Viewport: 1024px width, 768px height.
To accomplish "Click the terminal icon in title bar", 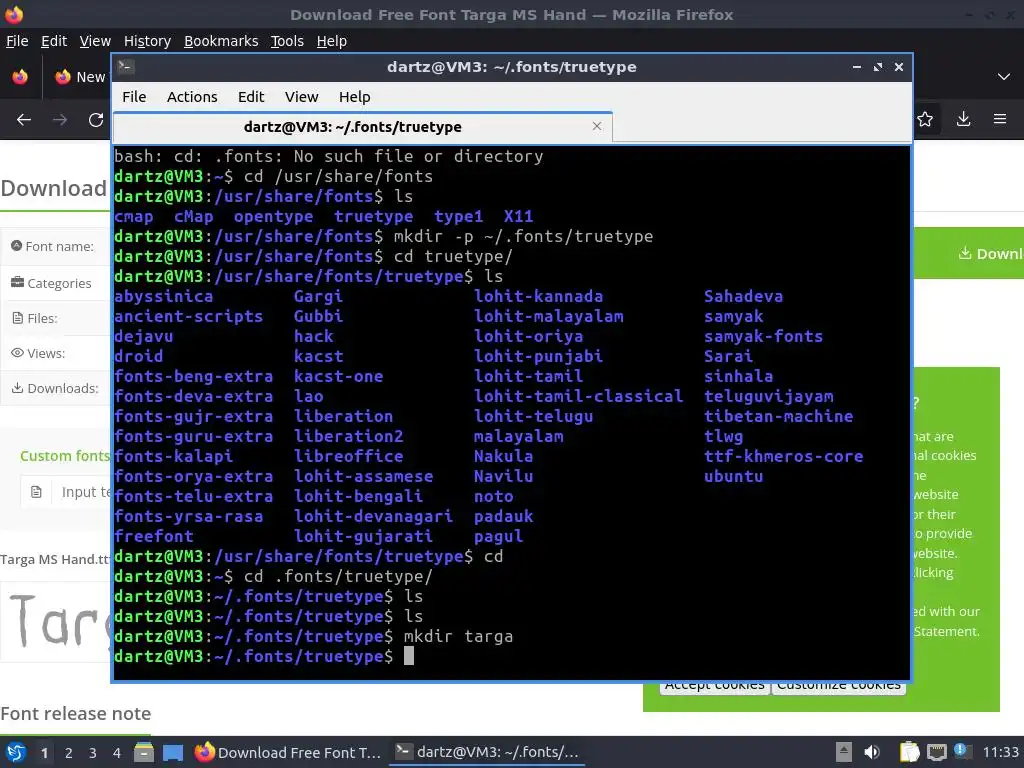I will coord(126,67).
